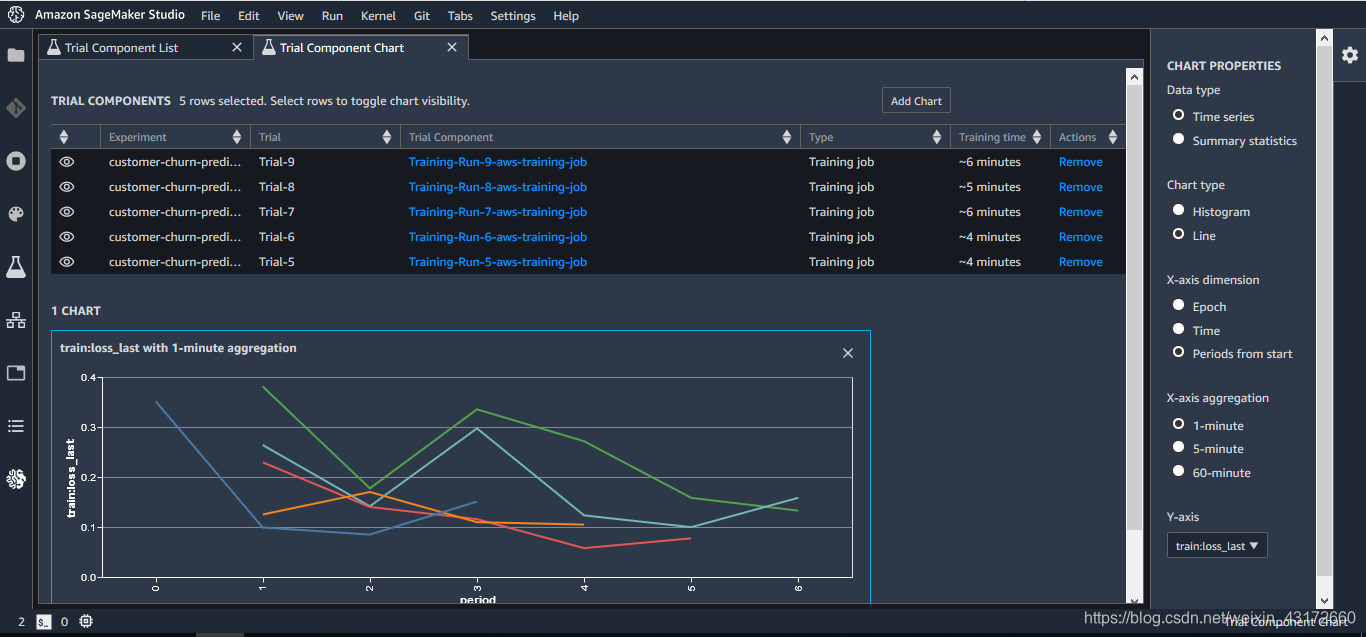
Task: Open the Endpoints network sidebar icon
Action: click(16, 320)
